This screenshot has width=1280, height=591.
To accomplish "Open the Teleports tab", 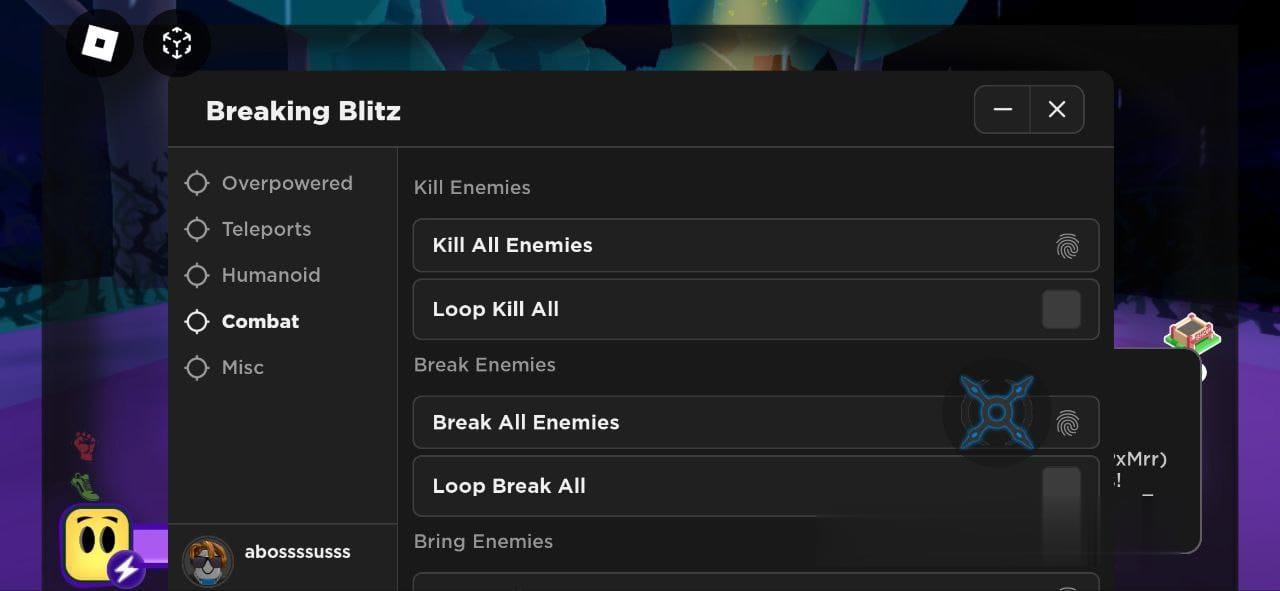I will (x=266, y=229).
